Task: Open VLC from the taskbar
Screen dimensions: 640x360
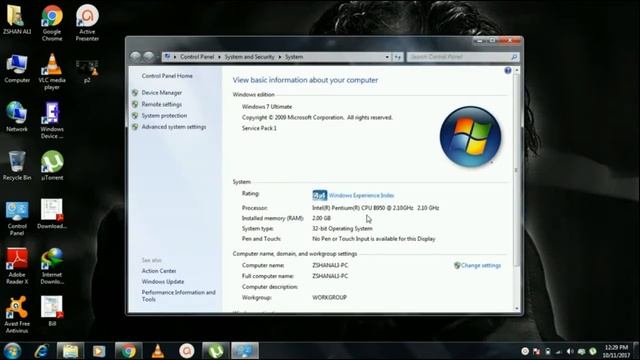Action: (158, 351)
